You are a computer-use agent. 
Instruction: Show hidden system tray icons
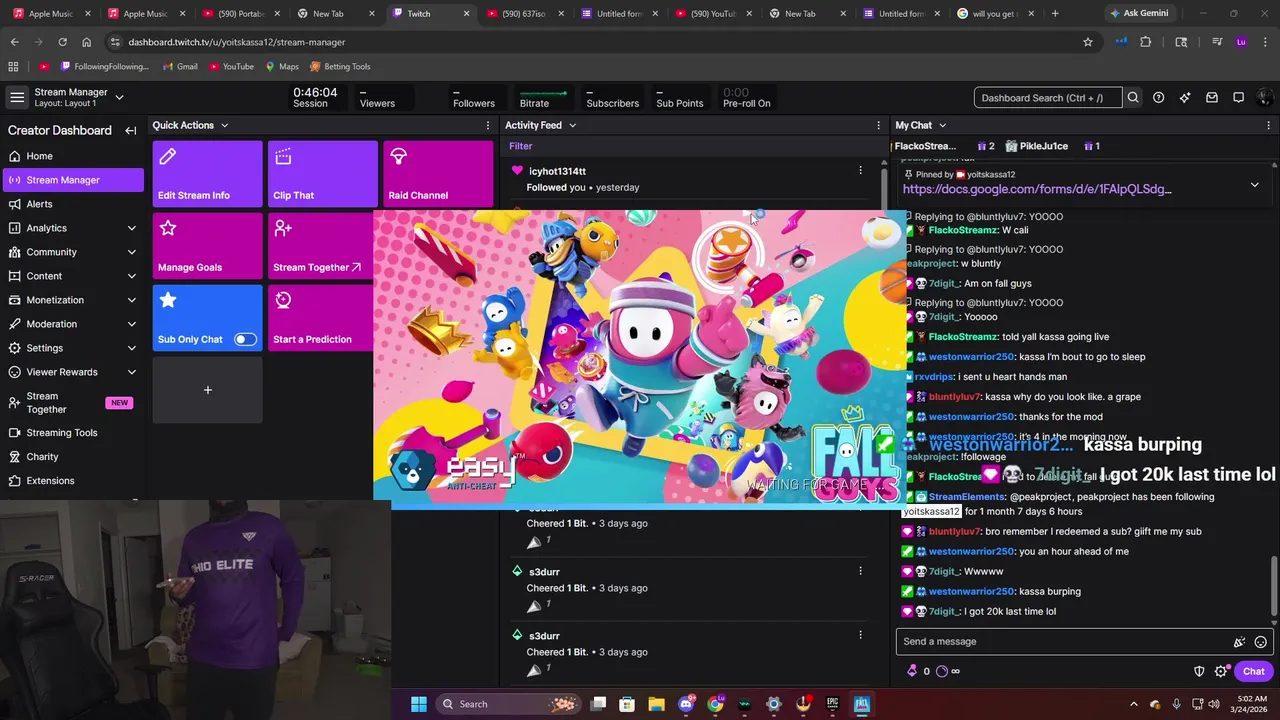point(1133,704)
